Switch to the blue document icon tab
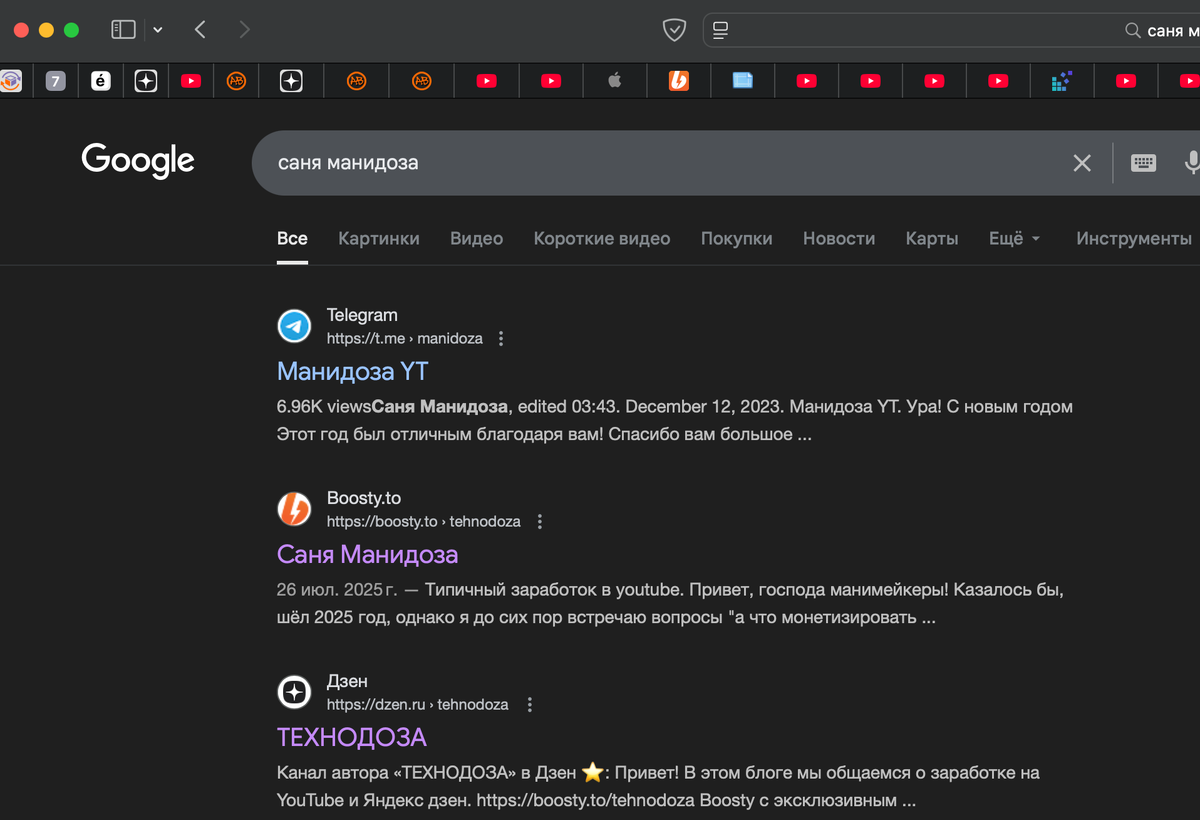This screenshot has height=820, width=1200. (x=742, y=82)
